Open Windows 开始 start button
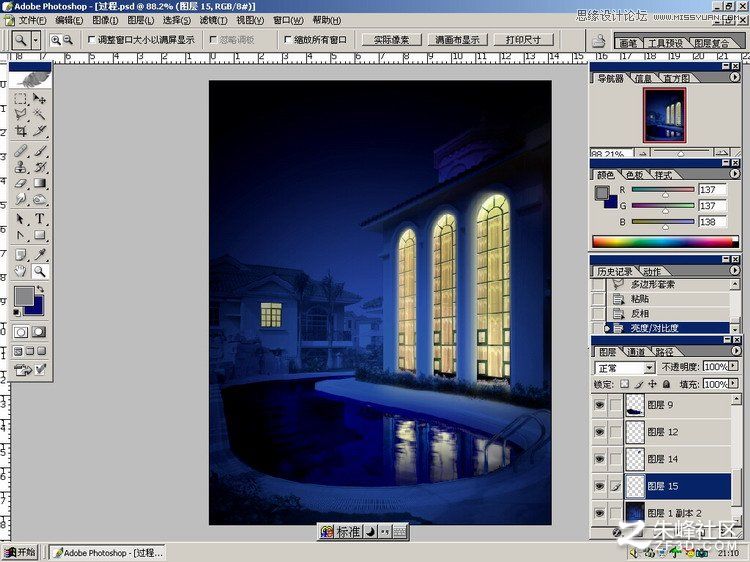The image size is (750, 562). pyautogui.click(x=20, y=552)
